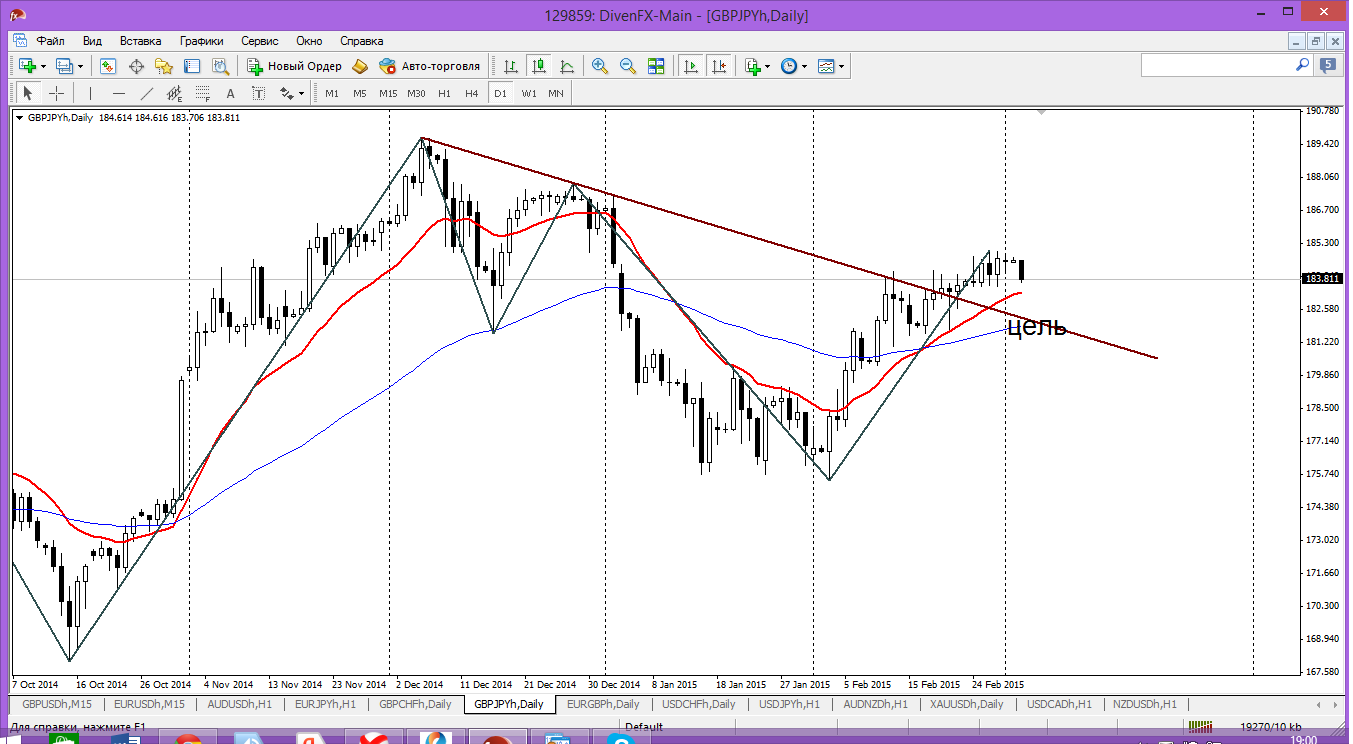Toggle the Terminal panel icon
This screenshot has width=1353, height=744.
click(x=192, y=66)
